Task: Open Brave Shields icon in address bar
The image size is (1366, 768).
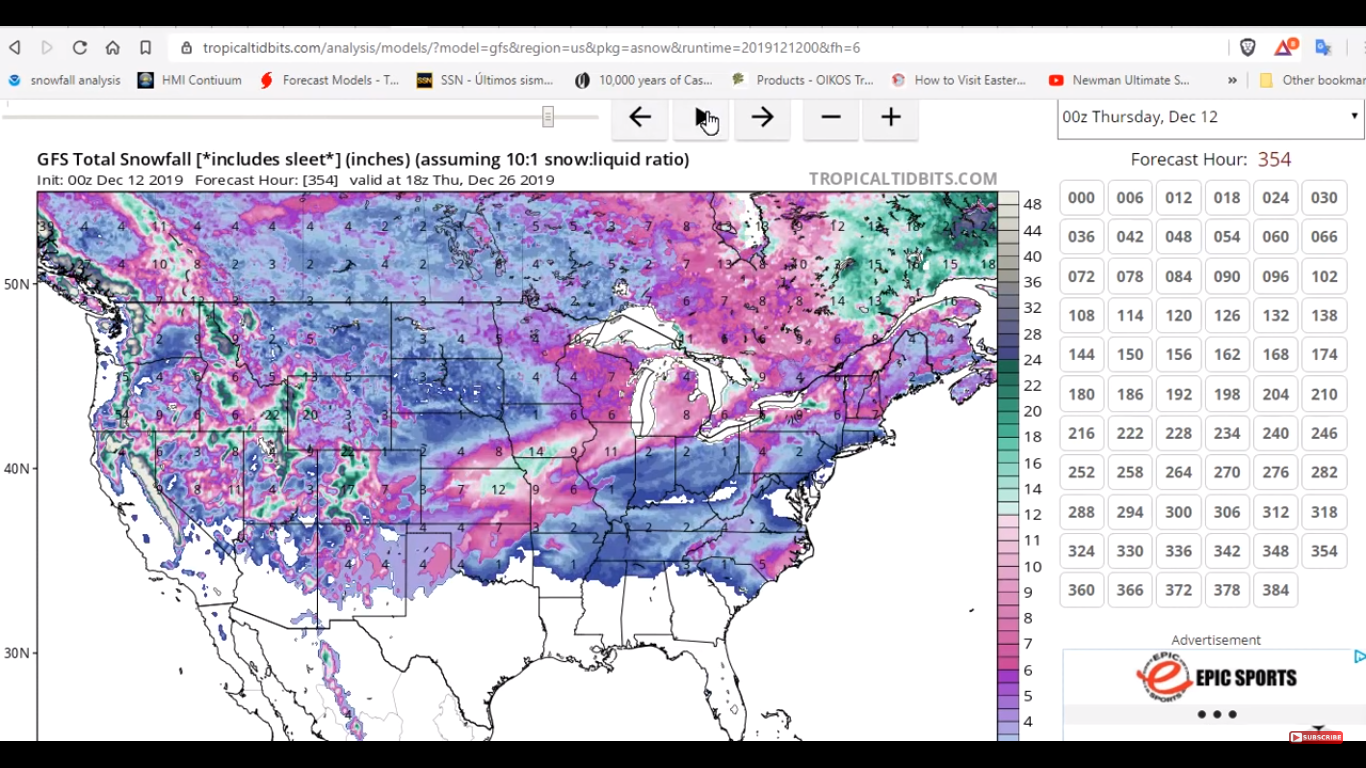Action: coord(1248,48)
